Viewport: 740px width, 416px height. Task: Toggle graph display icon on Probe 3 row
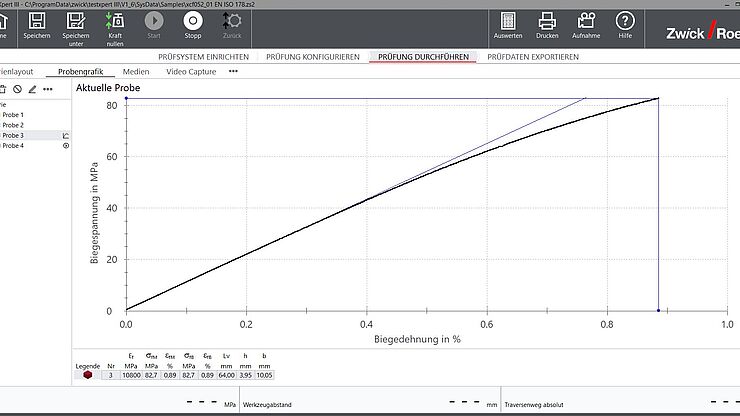(66, 135)
